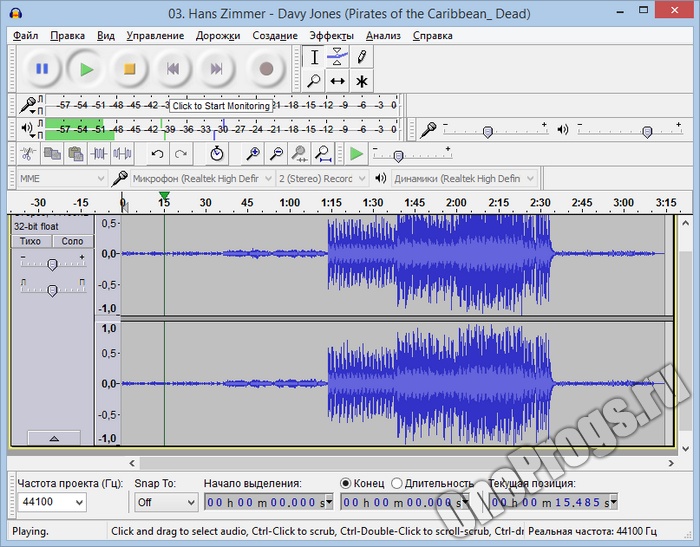Image resolution: width=700 pixels, height=547 pixels.
Task: Zoom in with the plus magnifier
Action: (253, 154)
